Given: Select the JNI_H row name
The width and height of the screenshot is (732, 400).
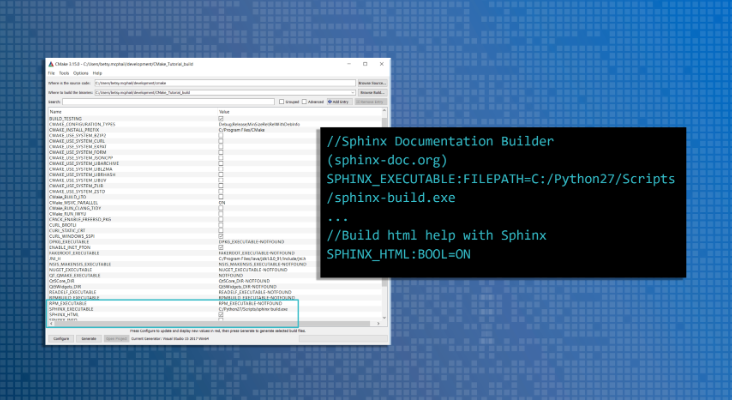Looking at the screenshot, I should point(55,259).
